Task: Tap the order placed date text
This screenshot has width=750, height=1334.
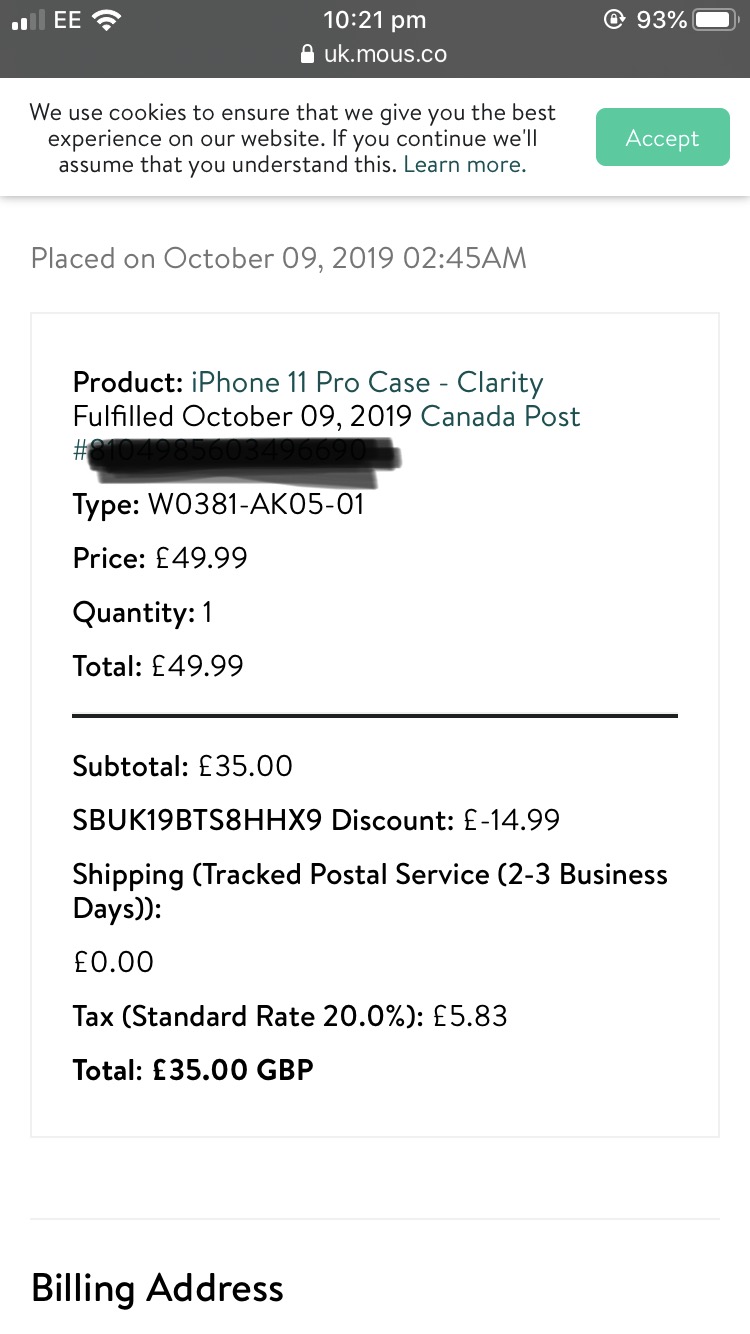Action: coord(279,259)
